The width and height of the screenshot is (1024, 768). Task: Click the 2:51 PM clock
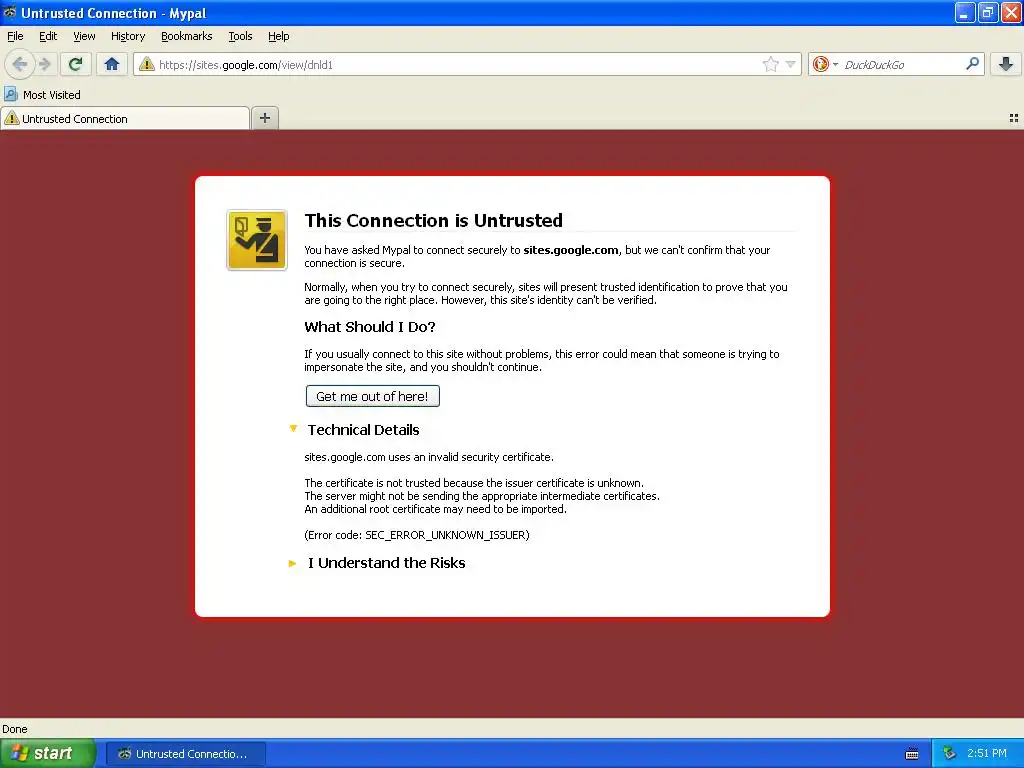987,753
